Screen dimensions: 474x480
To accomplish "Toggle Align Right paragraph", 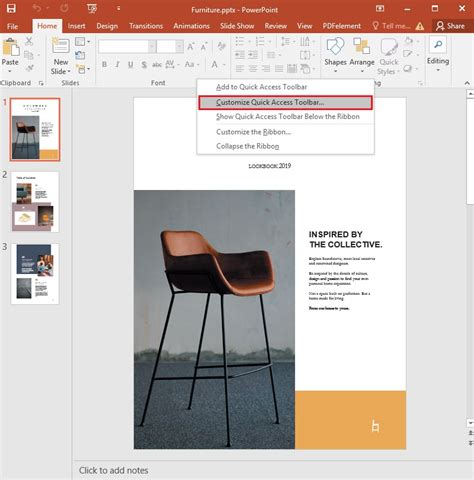I will (266, 69).
